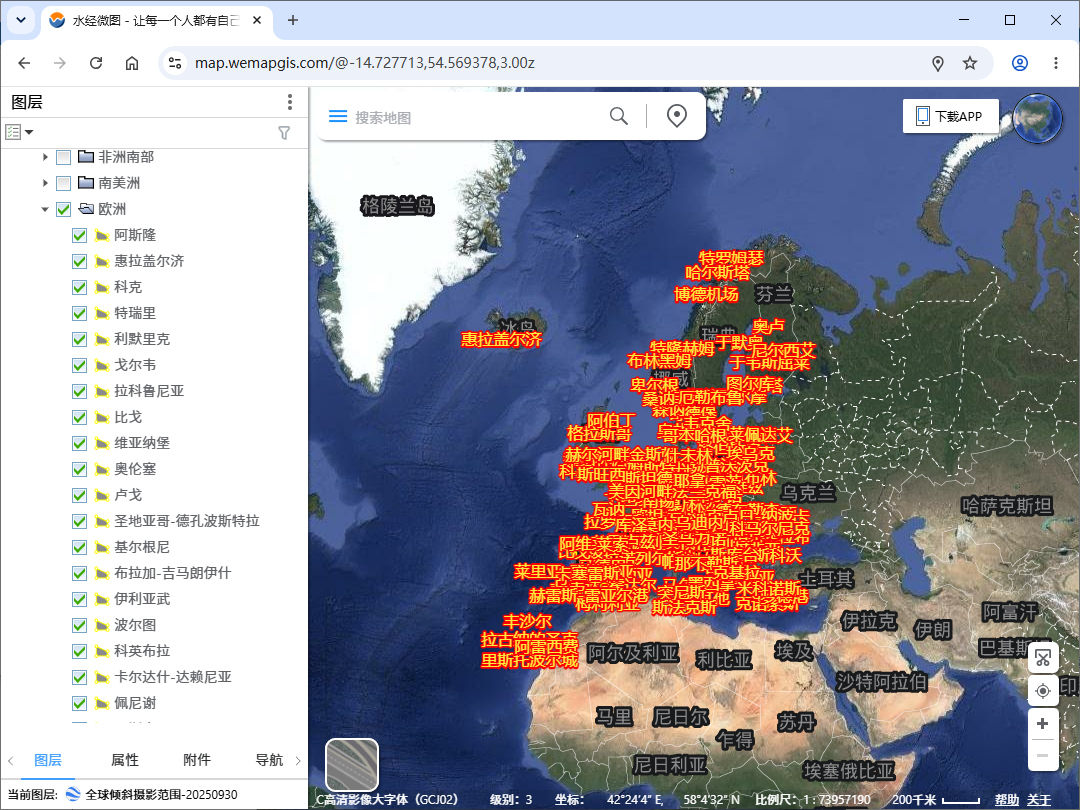
Task: Check the 非洲南部 checkbox
Action: click(63, 157)
